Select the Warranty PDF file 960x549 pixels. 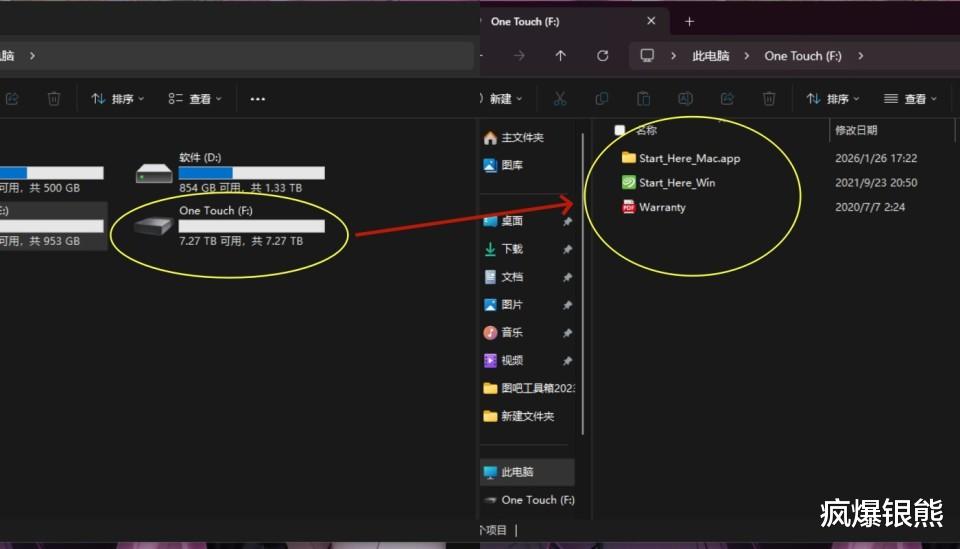(x=654, y=207)
